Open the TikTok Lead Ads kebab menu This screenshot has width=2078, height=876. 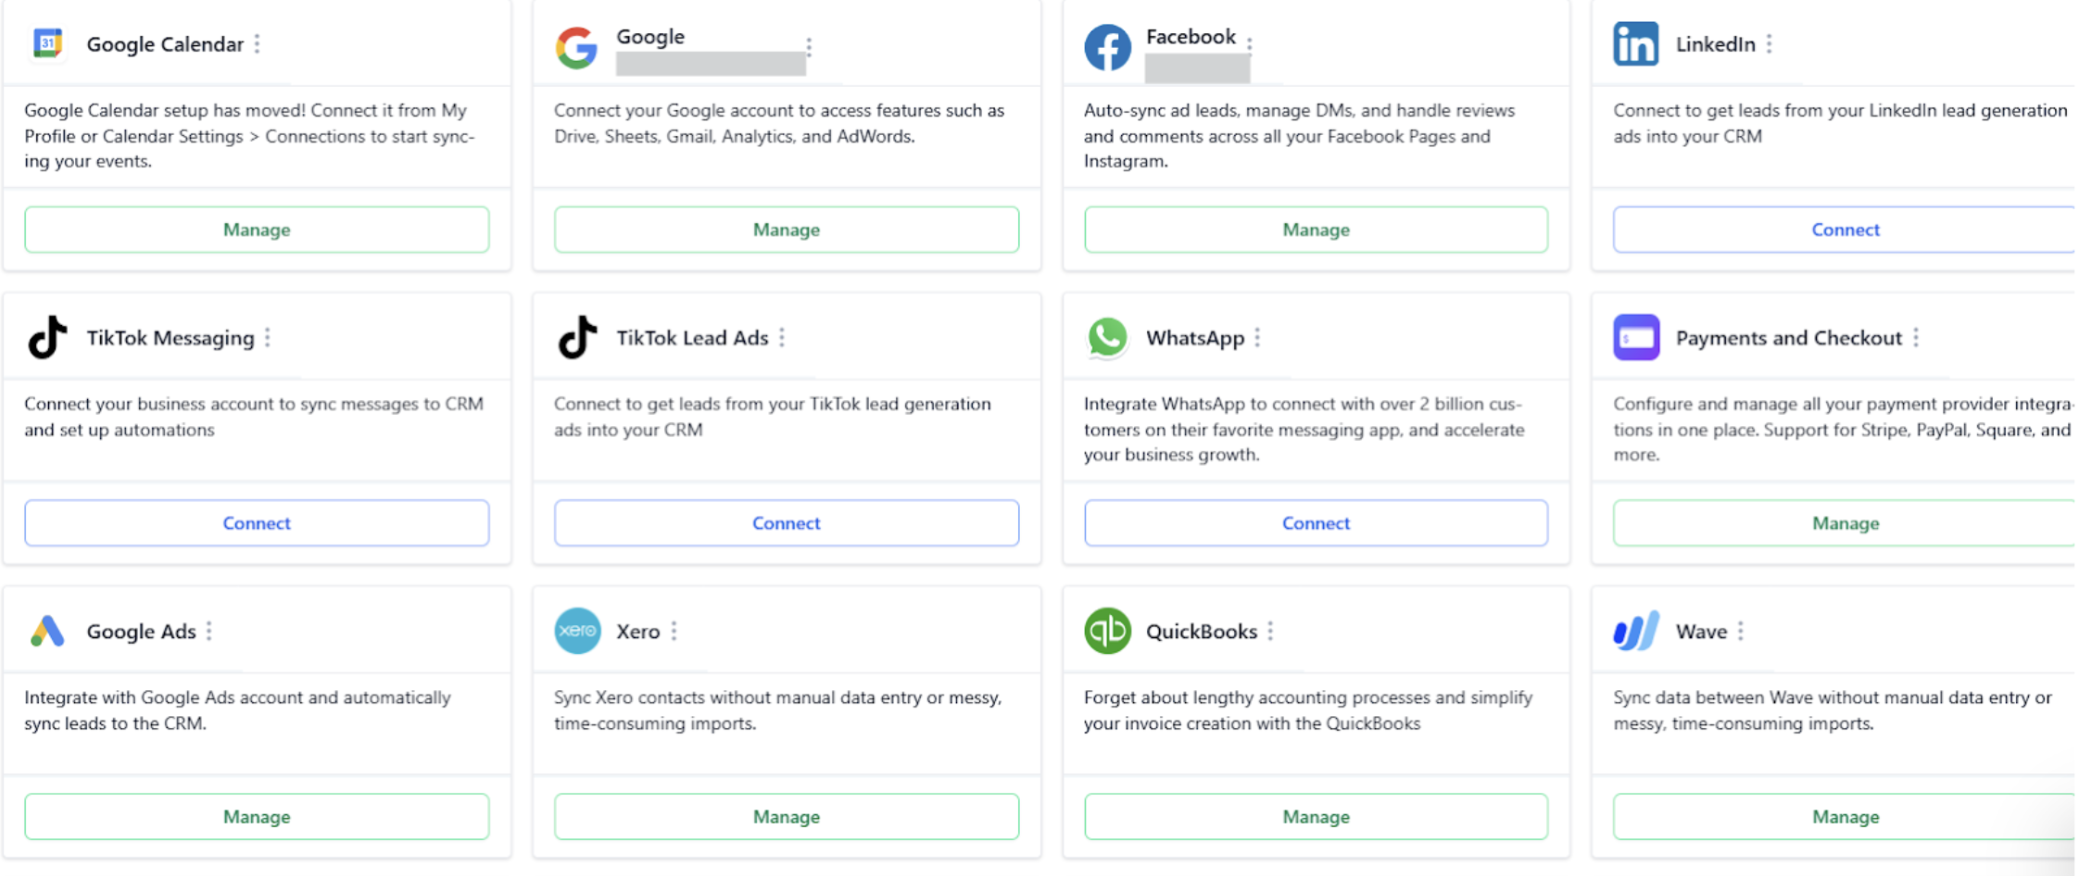[x=782, y=338]
